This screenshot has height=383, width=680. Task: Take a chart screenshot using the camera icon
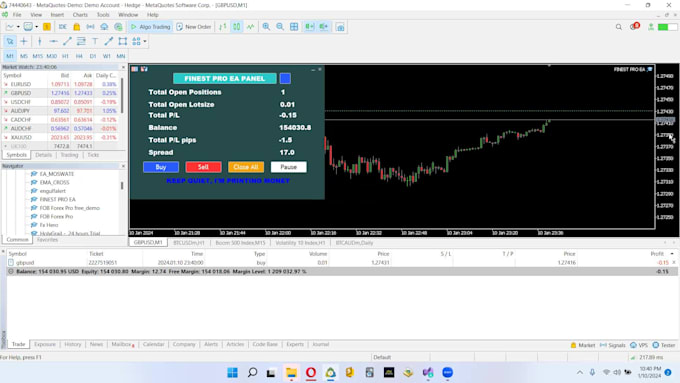pyautogui.click(x=340, y=27)
